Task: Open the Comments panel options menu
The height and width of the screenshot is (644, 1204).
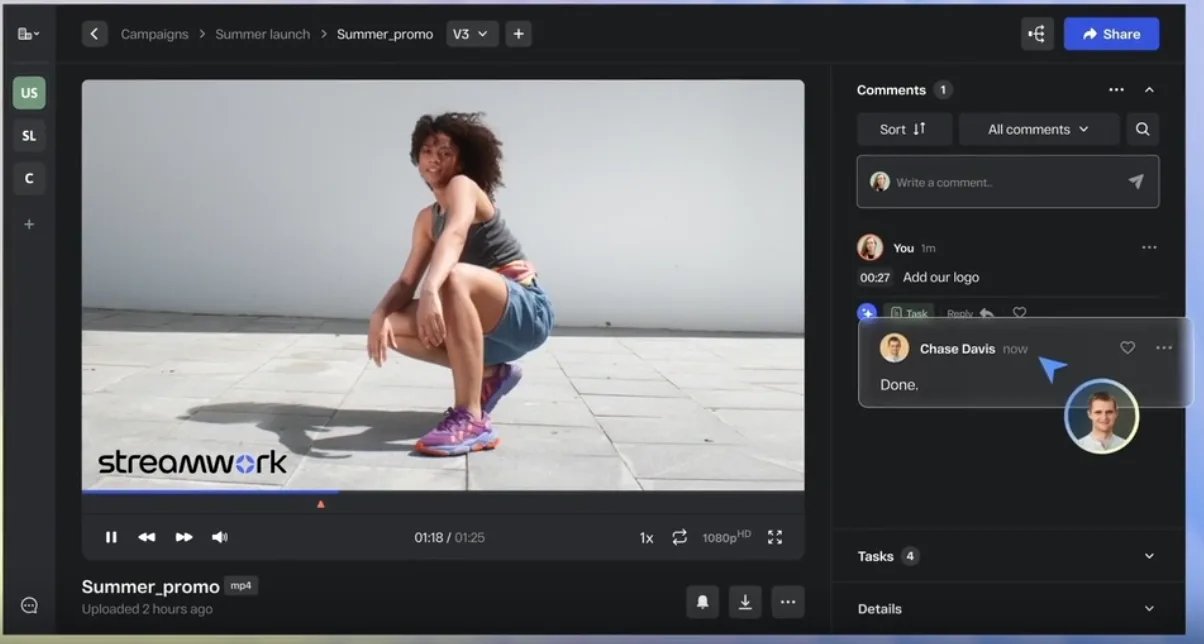Action: tap(1116, 90)
